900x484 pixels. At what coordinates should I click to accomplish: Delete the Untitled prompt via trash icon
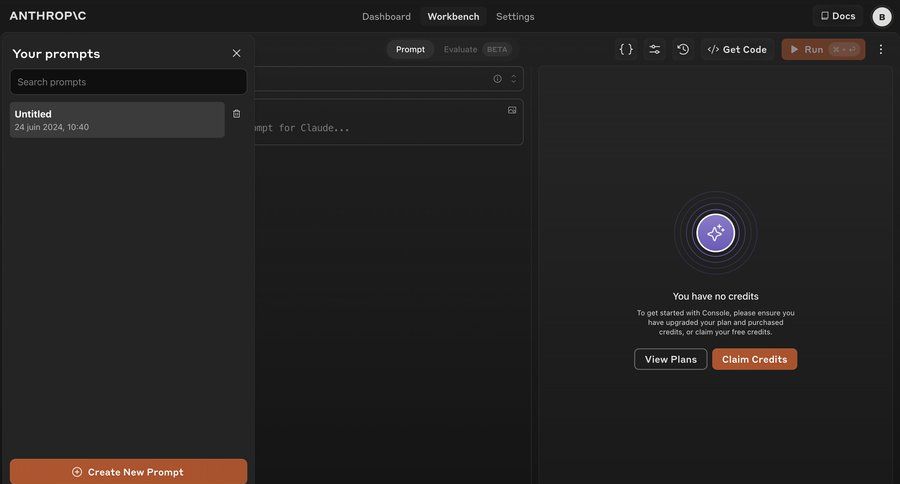click(x=236, y=114)
